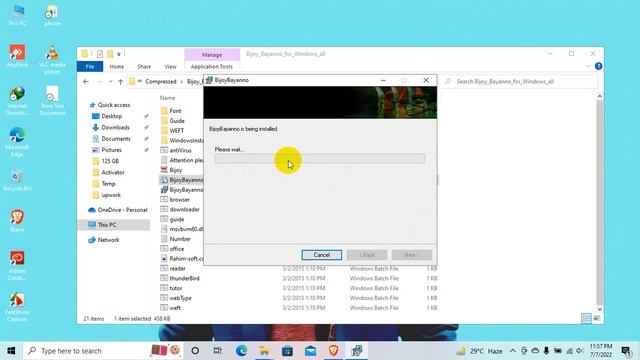Open Activator folder in sidebar
The height and width of the screenshot is (360, 640).
pos(113,172)
